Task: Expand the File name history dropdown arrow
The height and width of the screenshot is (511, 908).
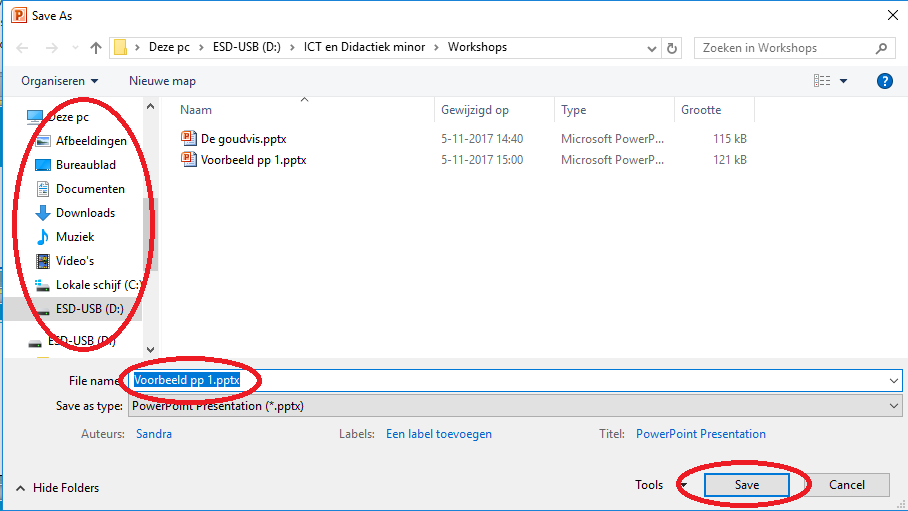Action: [893, 381]
